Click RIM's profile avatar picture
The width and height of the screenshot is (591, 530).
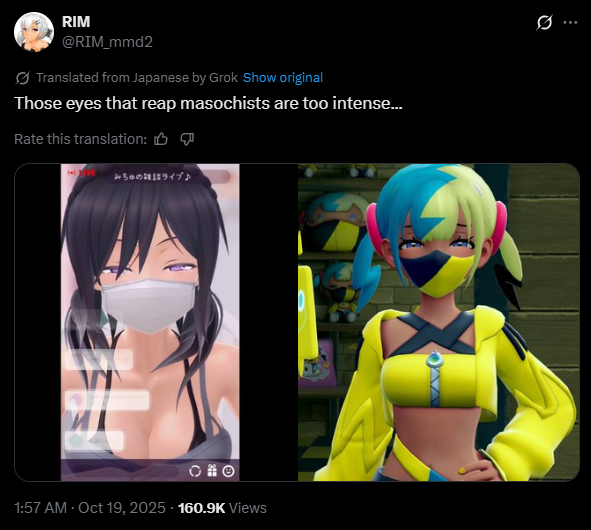pos(34,32)
